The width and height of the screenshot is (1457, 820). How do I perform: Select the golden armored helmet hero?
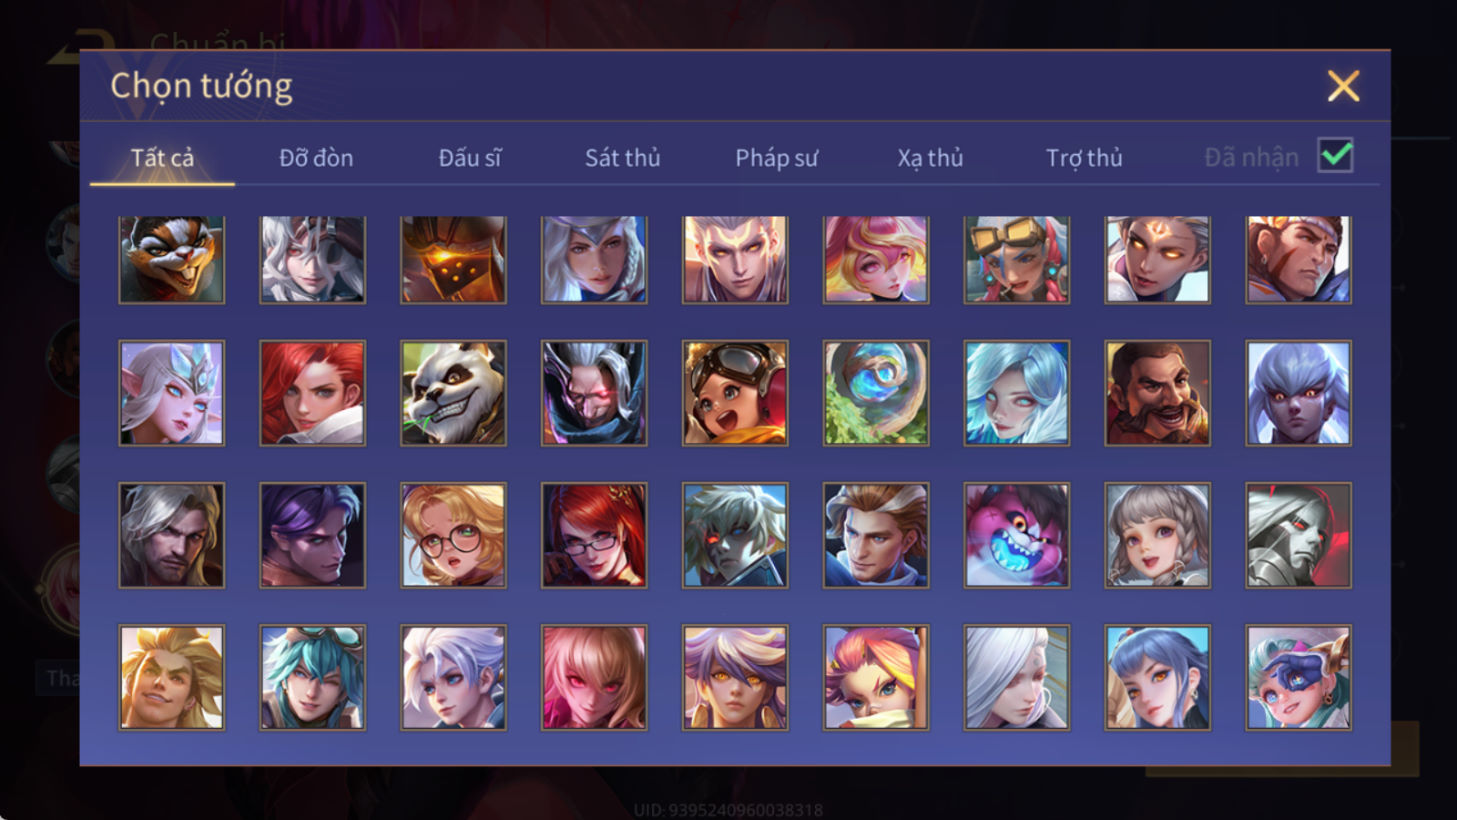click(x=453, y=259)
